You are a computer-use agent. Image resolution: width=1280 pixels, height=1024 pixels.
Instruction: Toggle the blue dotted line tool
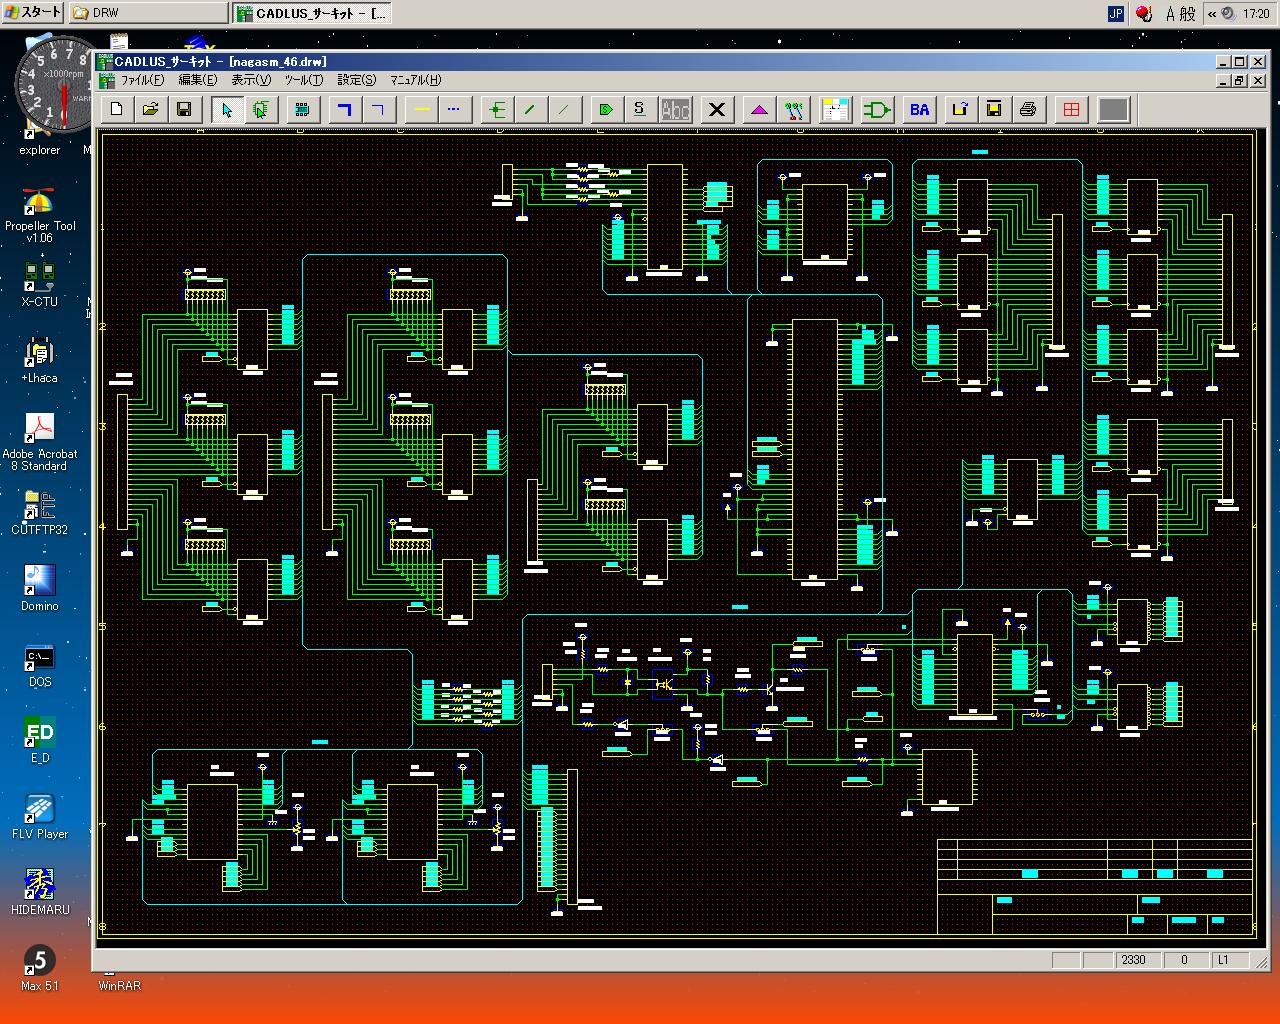[x=454, y=110]
